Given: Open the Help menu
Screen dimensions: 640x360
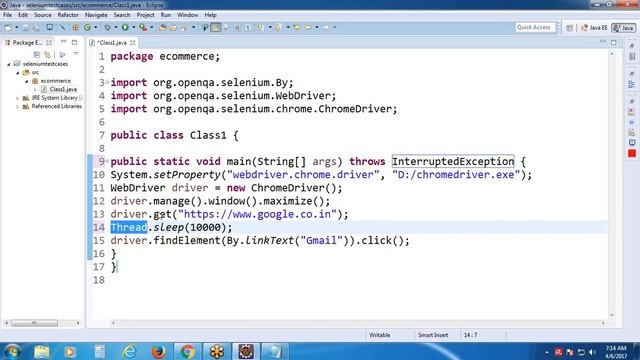Looking at the screenshot, I should (210, 15).
